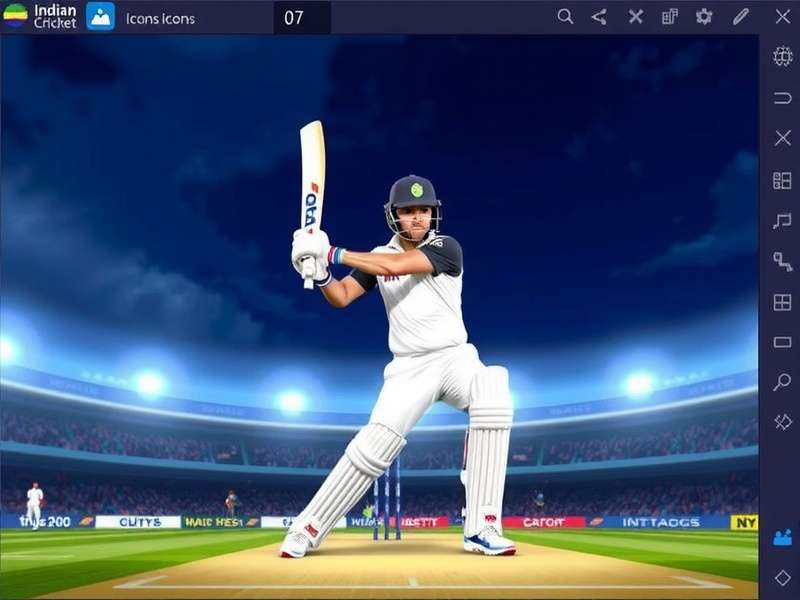Image resolution: width=800 pixels, height=600 pixels.
Task: Select the pencil edit icon
Action: click(740, 16)
